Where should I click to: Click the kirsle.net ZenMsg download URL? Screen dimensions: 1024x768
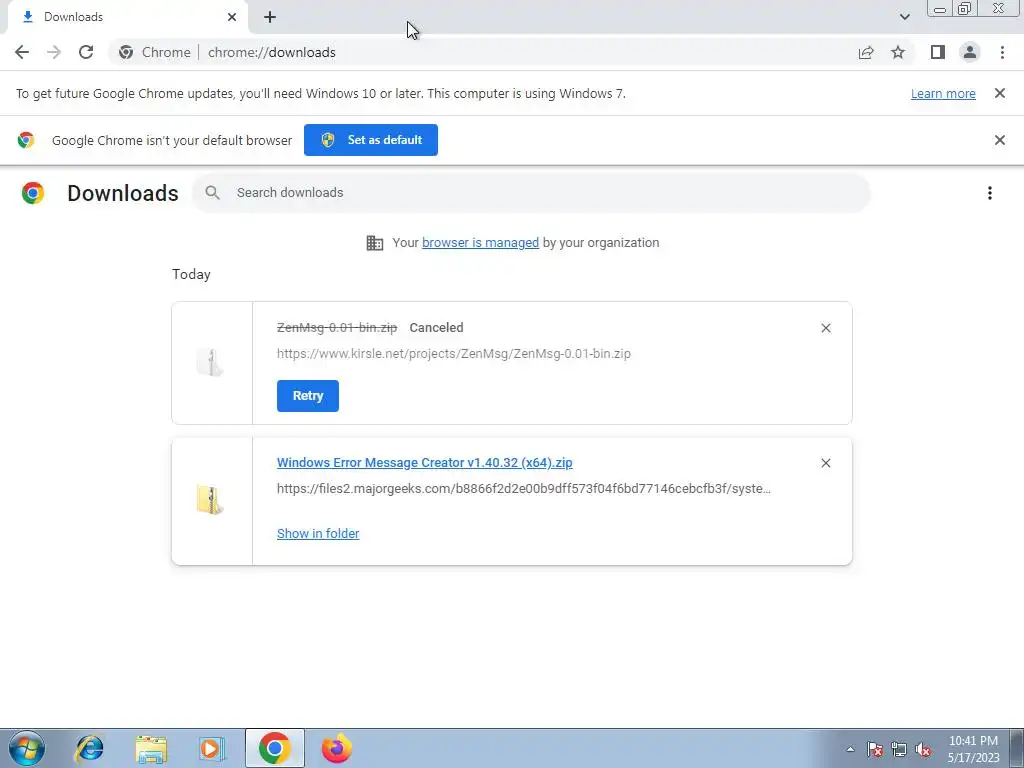click(x=453, y=354)
